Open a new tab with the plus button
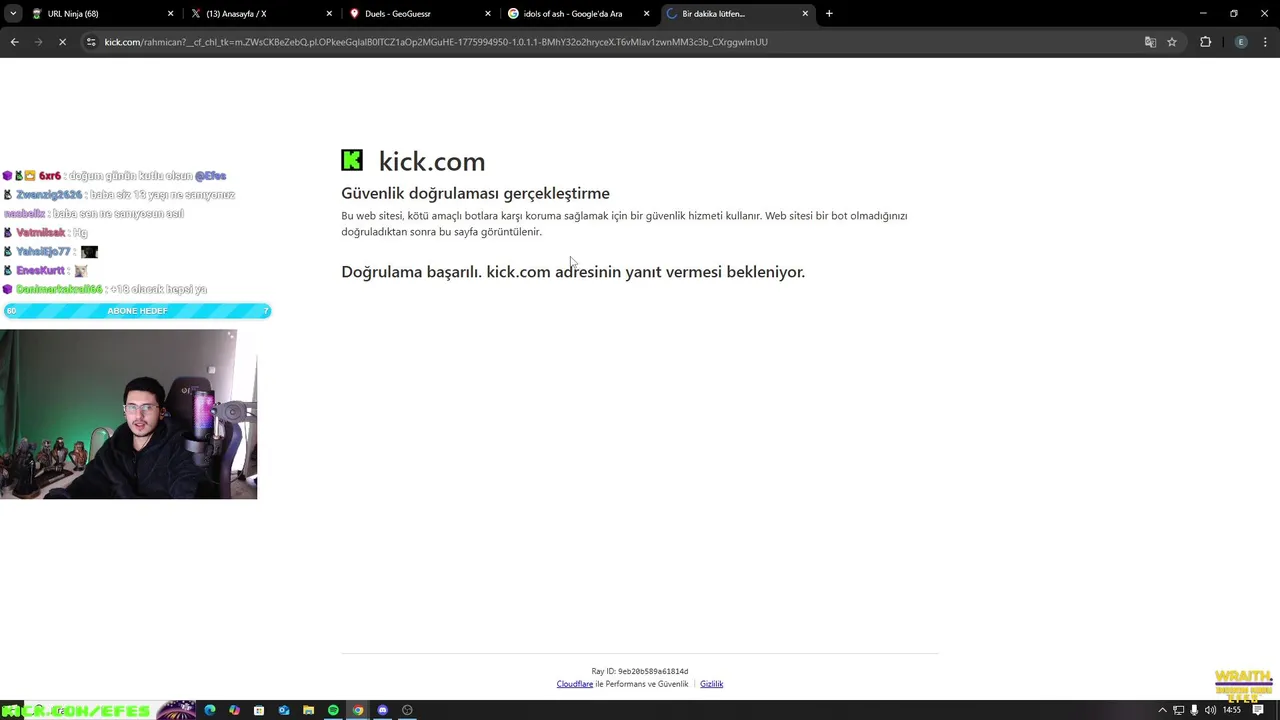 coord(829,14)
